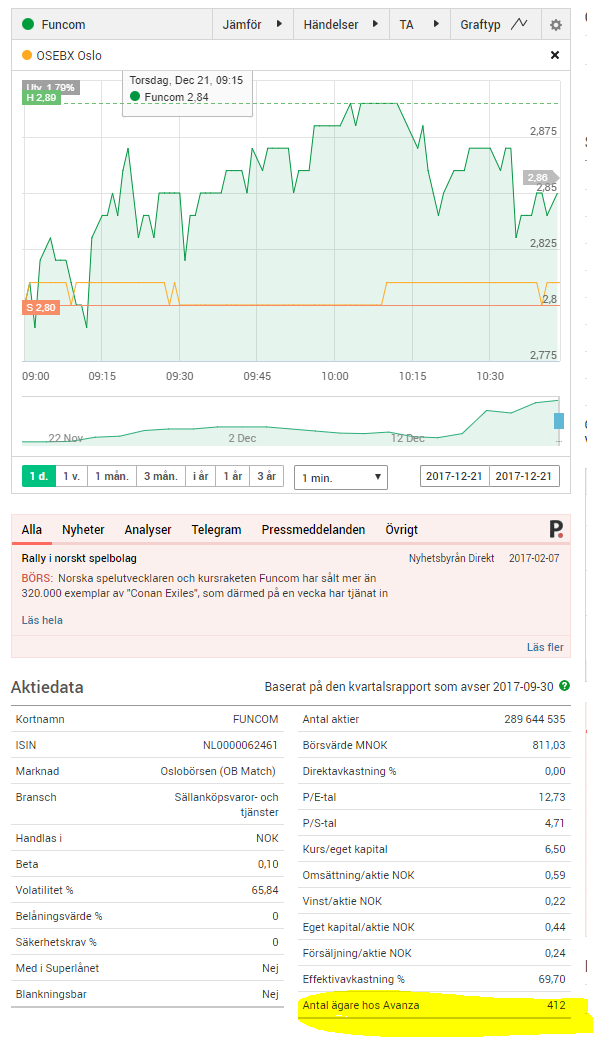Click the start date field 2017-12-21
This screenshot has height=1038, width=593.
coord(455,476)
